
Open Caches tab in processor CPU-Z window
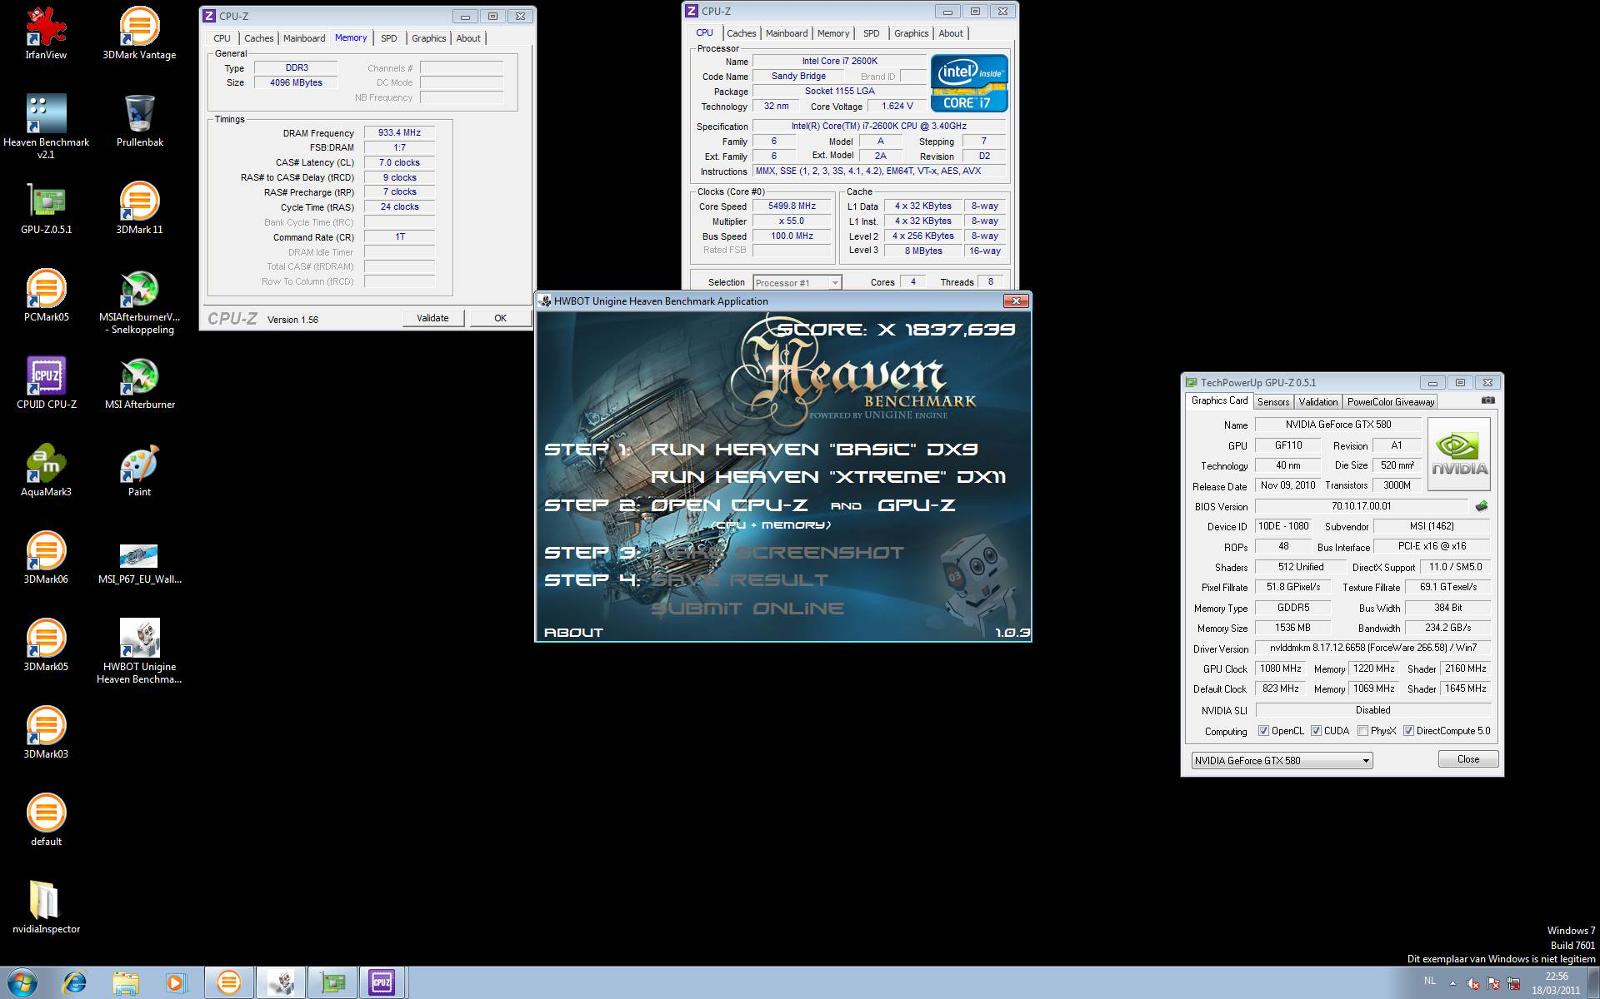[742, 33]
